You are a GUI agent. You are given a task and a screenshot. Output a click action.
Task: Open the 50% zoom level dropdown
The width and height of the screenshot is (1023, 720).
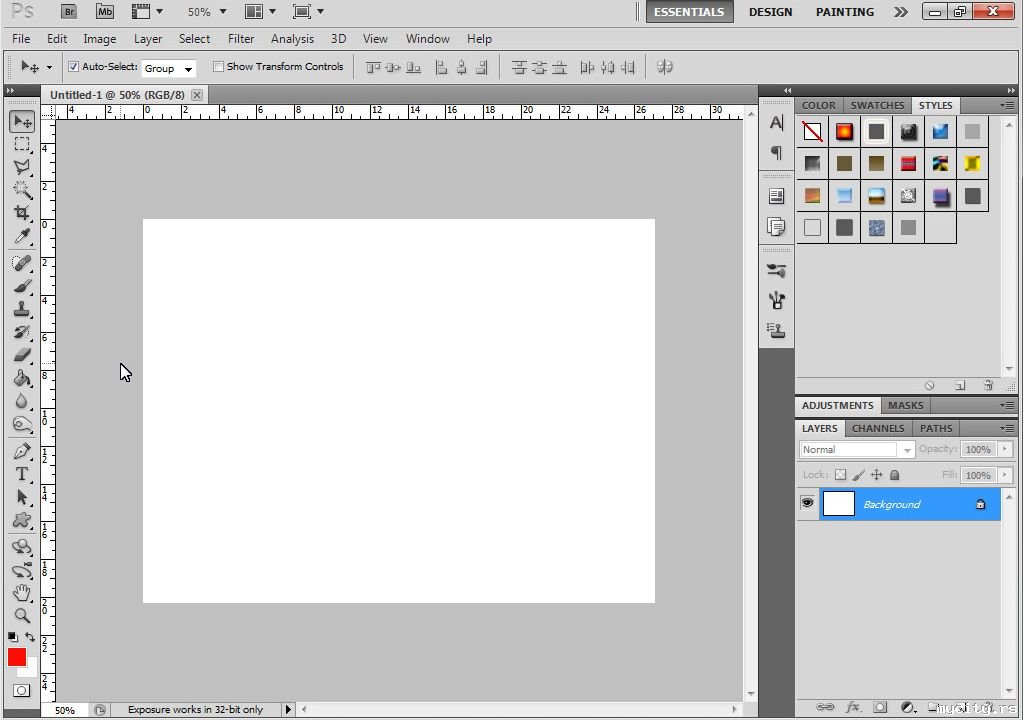(x=207, y=12)
